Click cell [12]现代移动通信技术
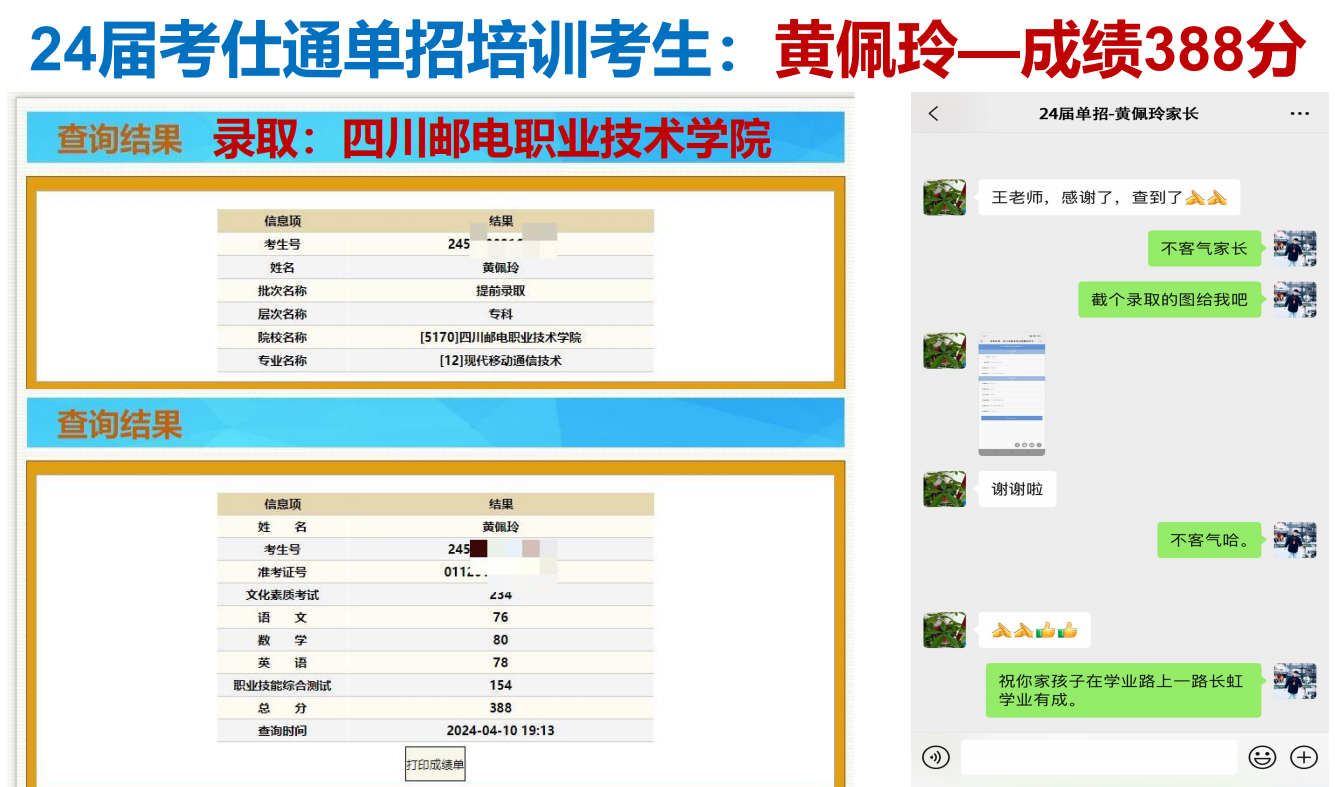The height and width of the screenshot is (787, 1335). (x=500, y=360)
